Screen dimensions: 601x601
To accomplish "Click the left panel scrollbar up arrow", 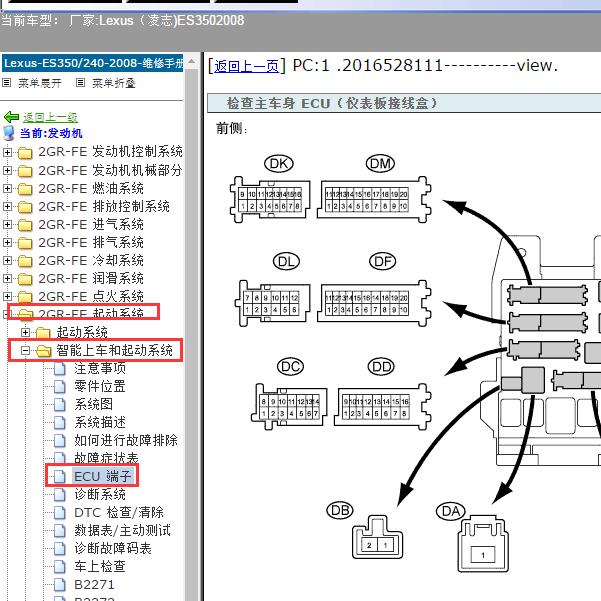I will [x=192, y=61].
